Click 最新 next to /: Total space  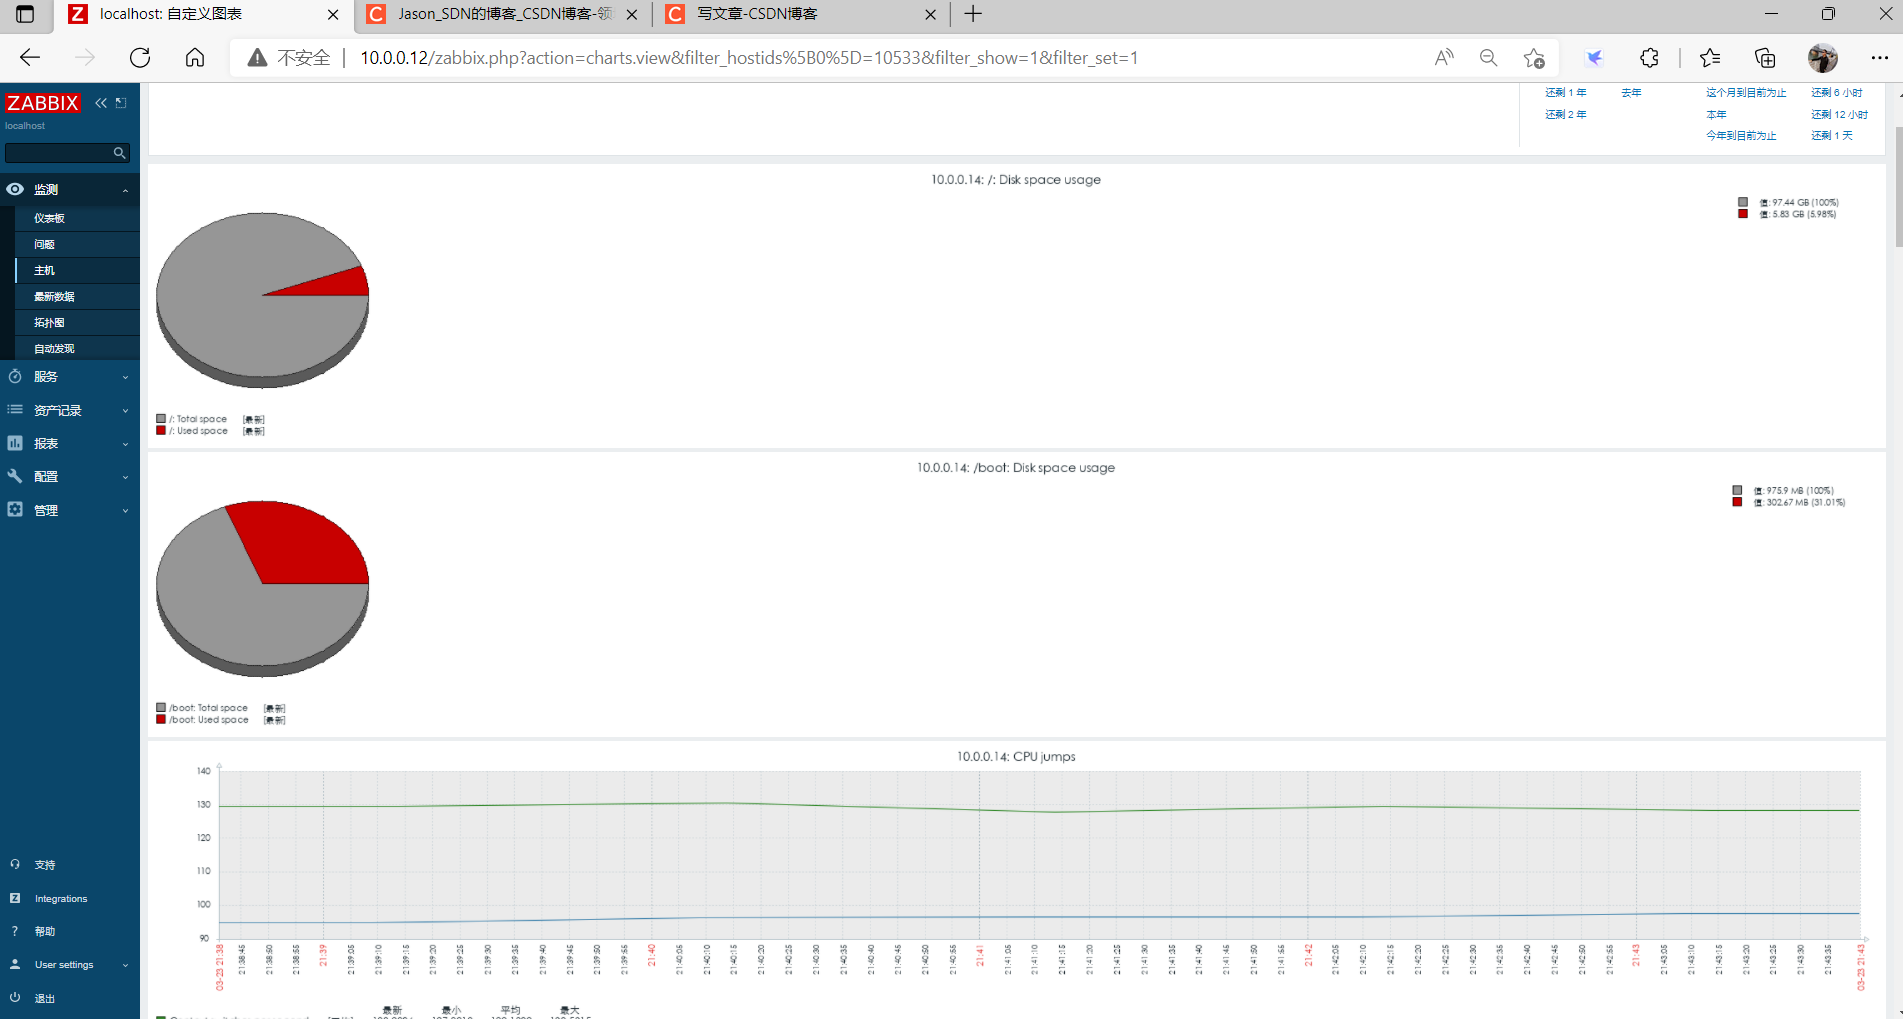253,419
